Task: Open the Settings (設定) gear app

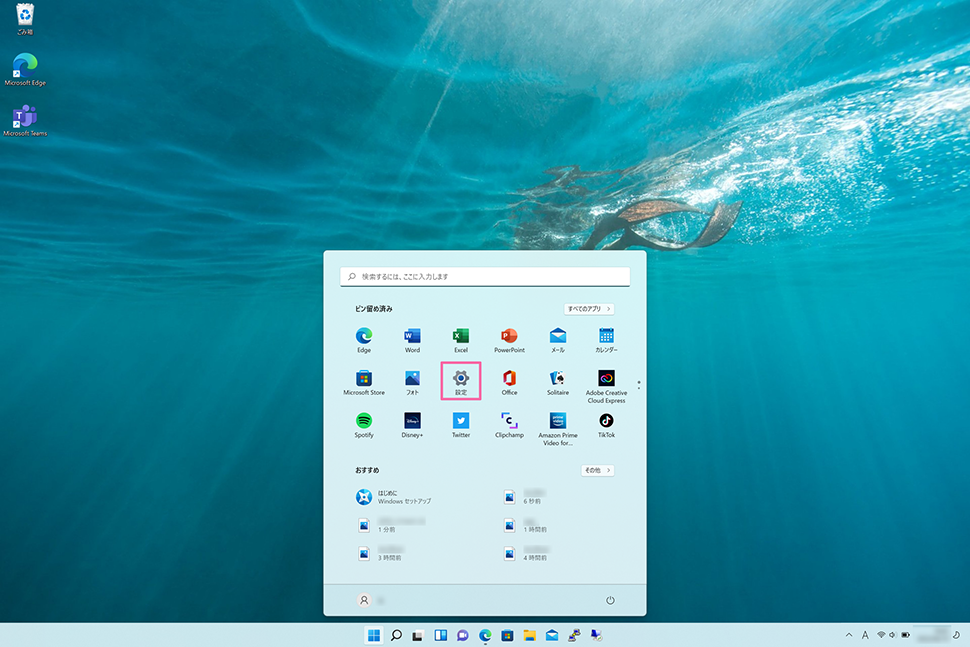Action: [x=461, y=379]
